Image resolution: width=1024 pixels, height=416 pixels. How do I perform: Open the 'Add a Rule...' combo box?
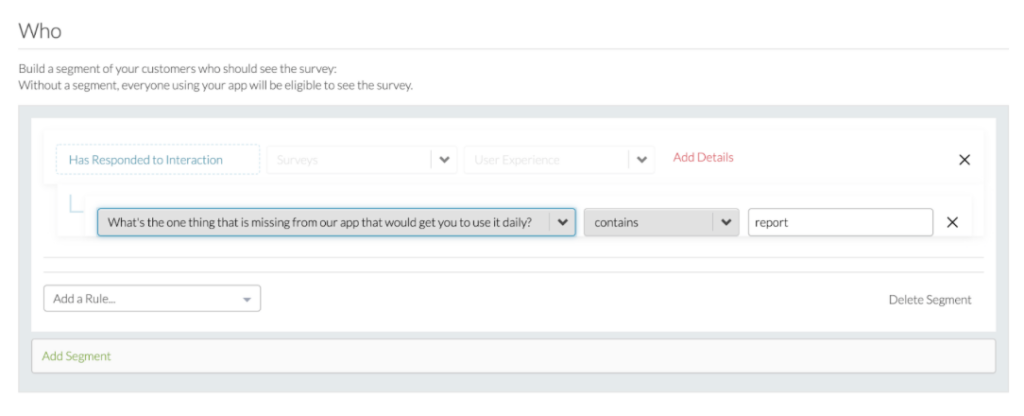click(142, 298)
